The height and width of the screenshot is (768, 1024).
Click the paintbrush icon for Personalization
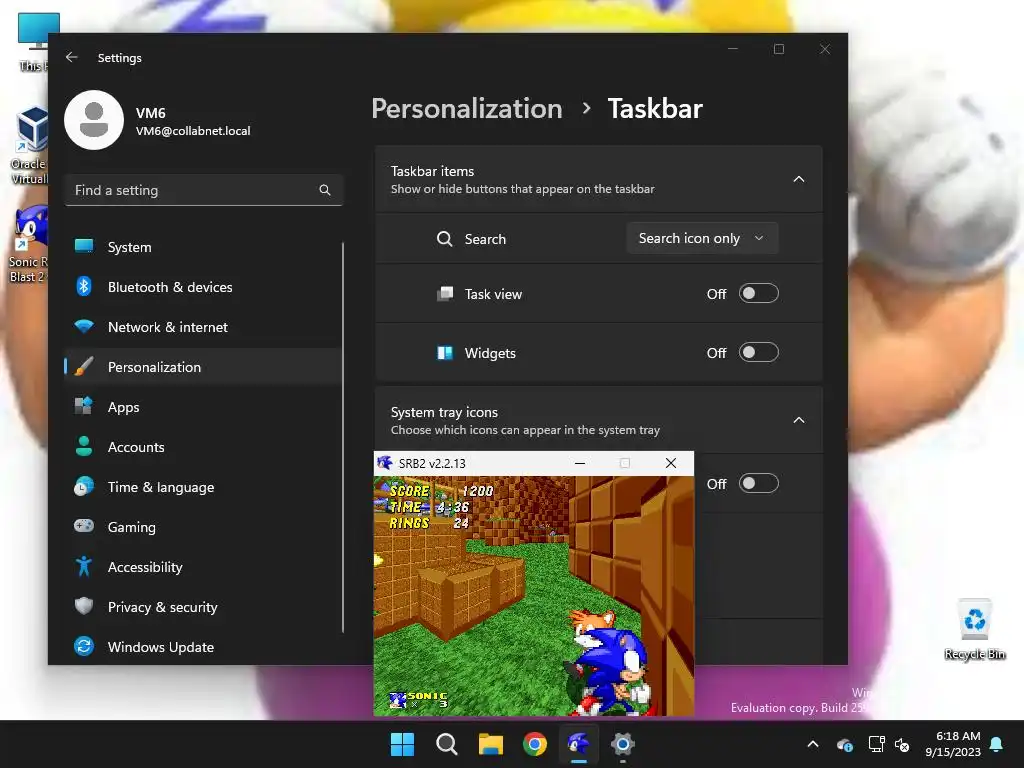84,366
